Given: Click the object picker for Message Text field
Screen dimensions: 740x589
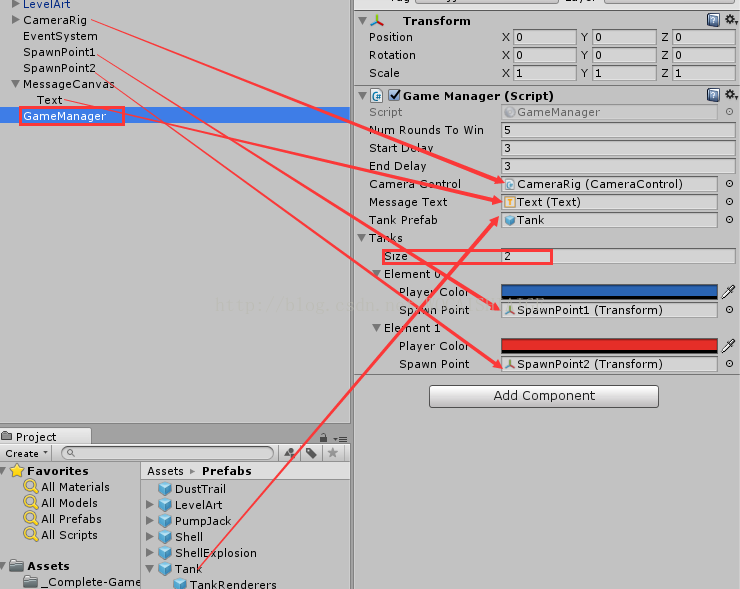Looking at the screenshot, I should pyautogui.click(x=730, y=202).
